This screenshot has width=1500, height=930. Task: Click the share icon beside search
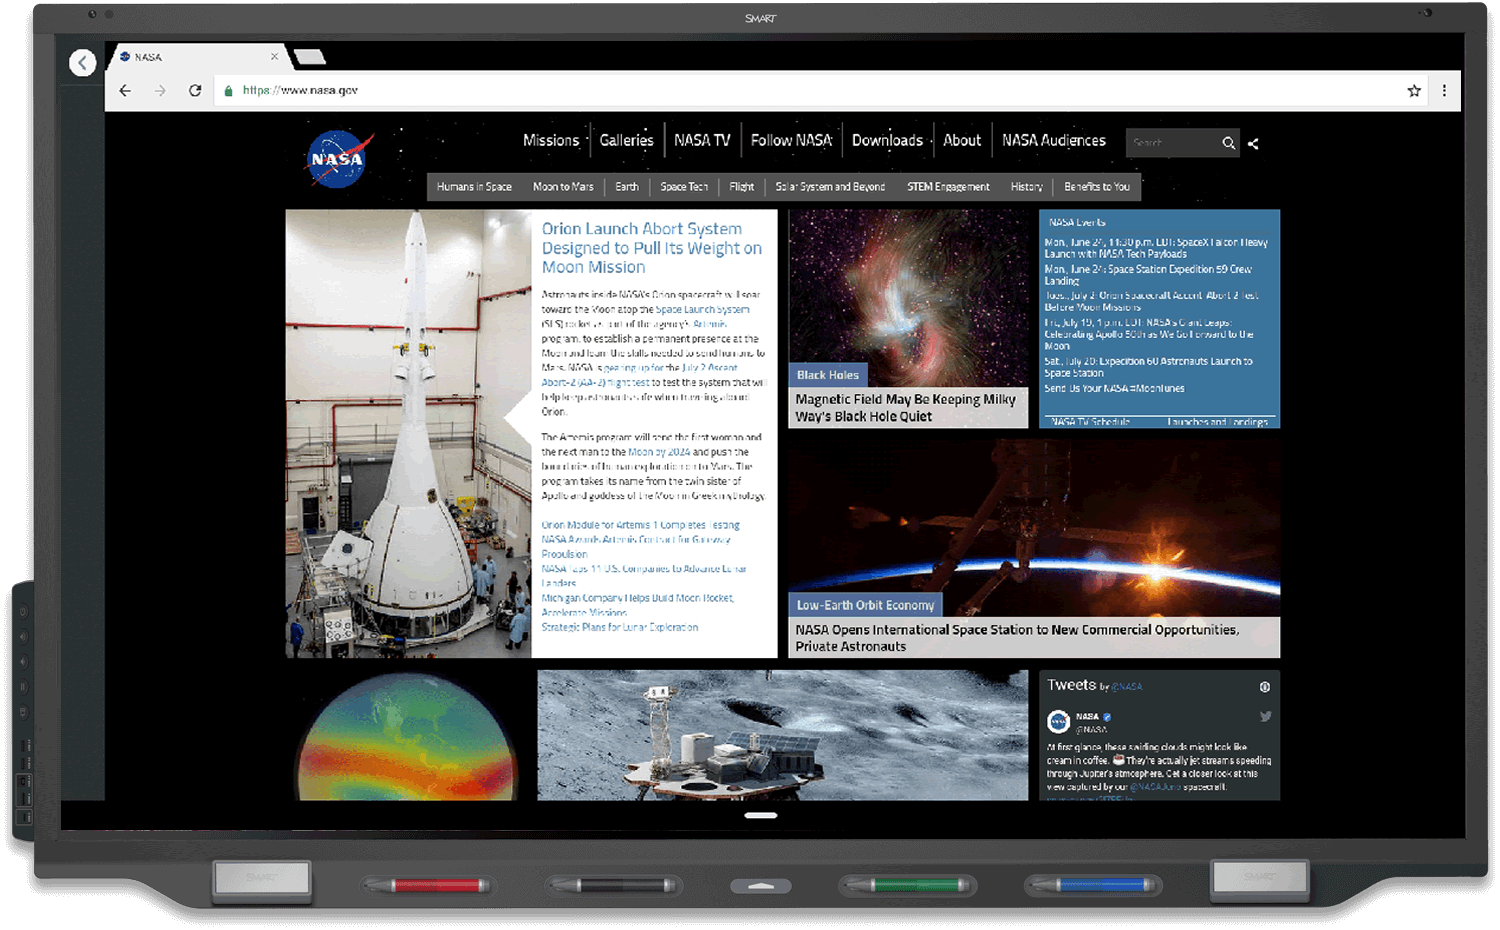click(1253, 143)
